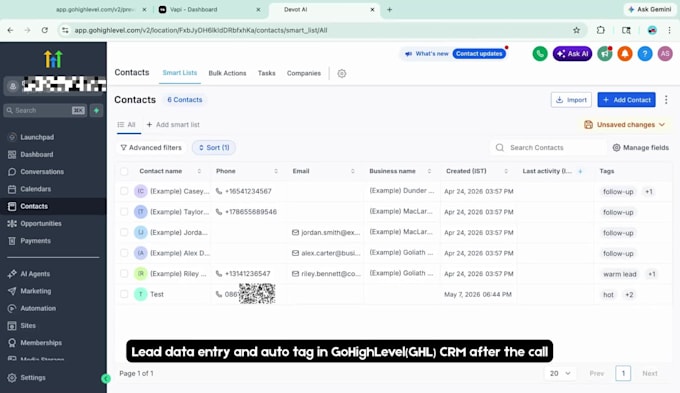Open Dashboard in the sidebar
The height and width of the screenshot is (393, 680).
pyautogui.click(x=37, y=154)
